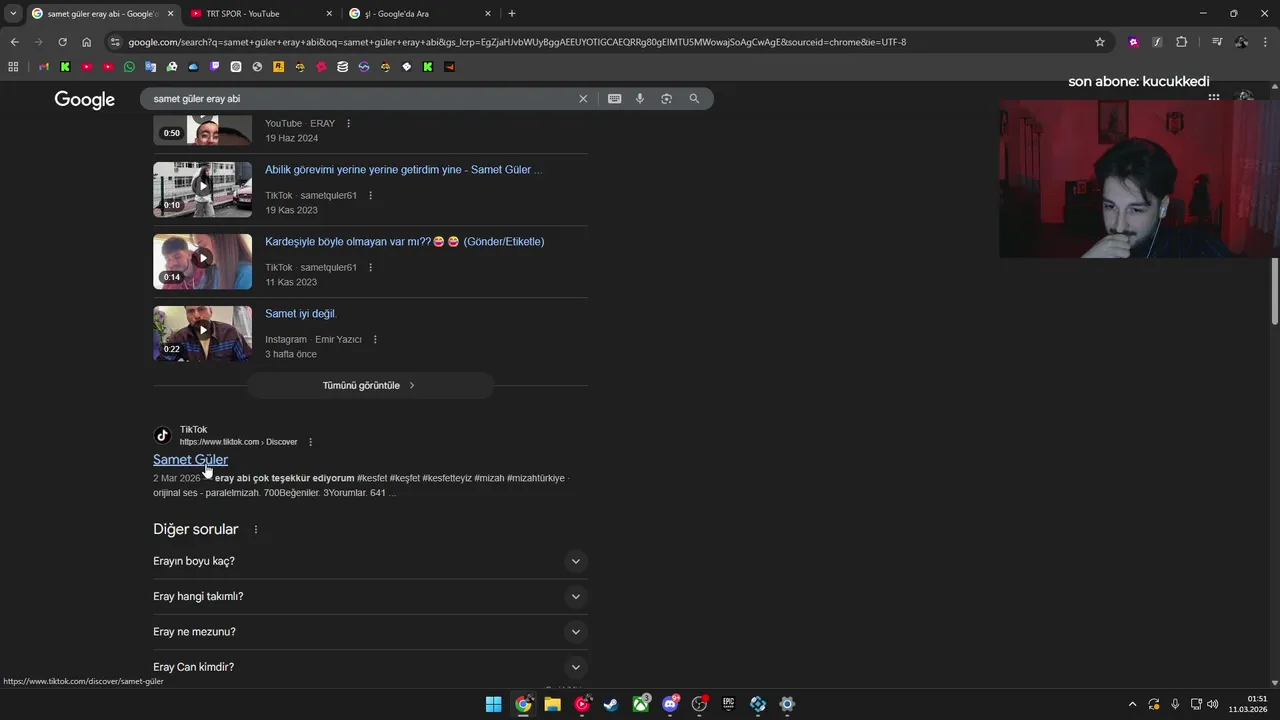The width and height of the screenshot is (1280, 720).
Task: Open the Twitch bookmark icon
Action: tap(214, 67)
